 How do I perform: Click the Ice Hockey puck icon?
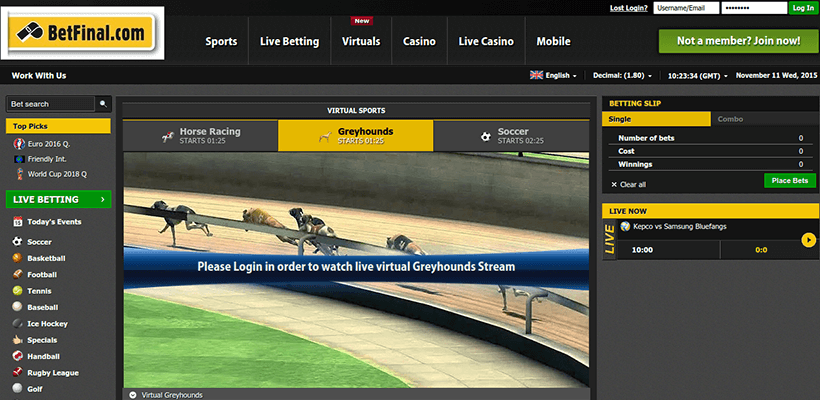[18, 324]
